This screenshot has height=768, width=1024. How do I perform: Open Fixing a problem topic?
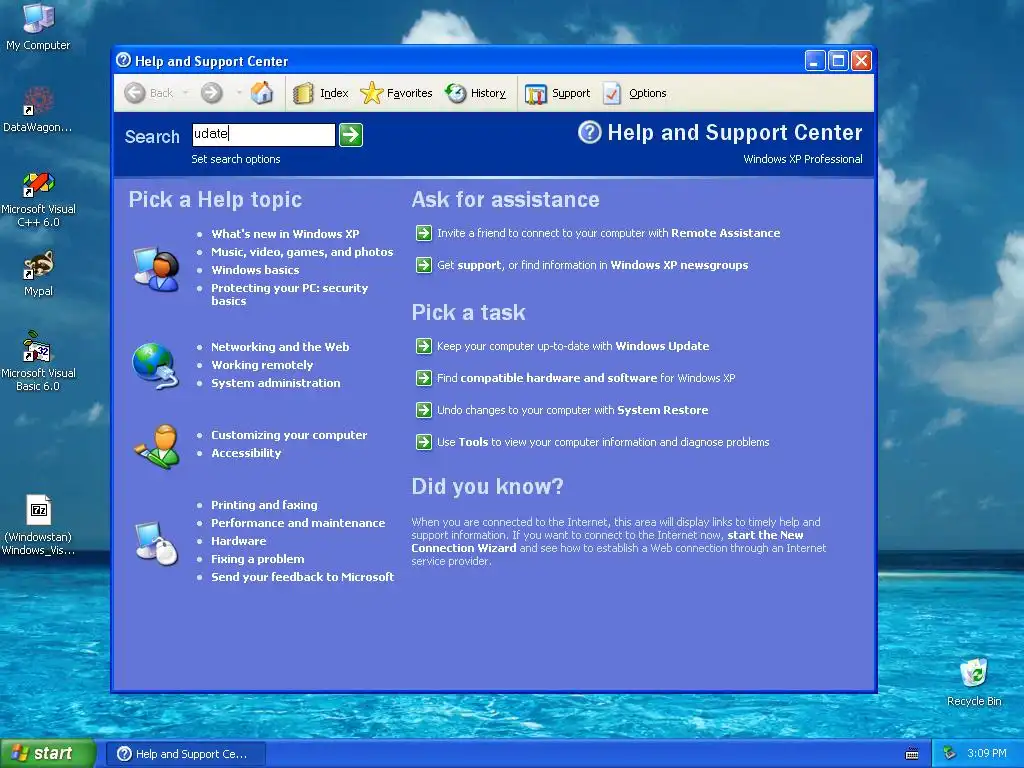point(257,559)
